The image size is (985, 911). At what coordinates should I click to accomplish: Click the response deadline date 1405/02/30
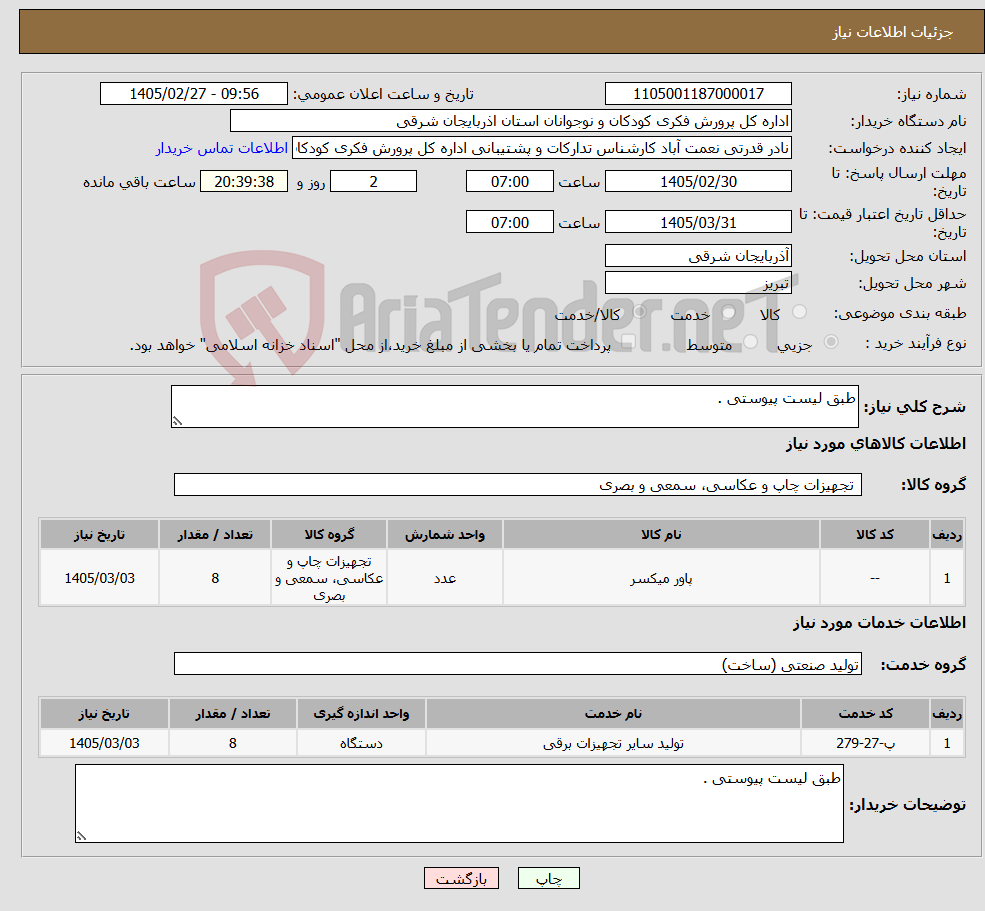pos(698,182)
